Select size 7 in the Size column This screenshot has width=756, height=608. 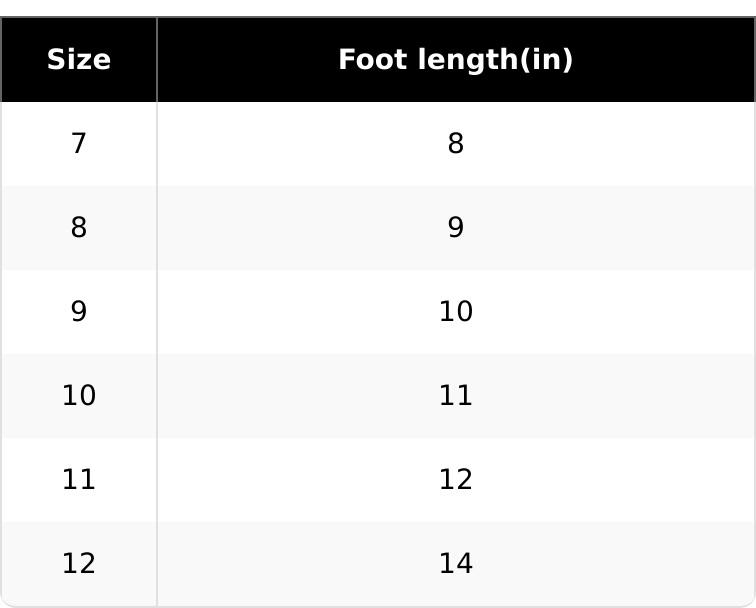click(79, 144)
